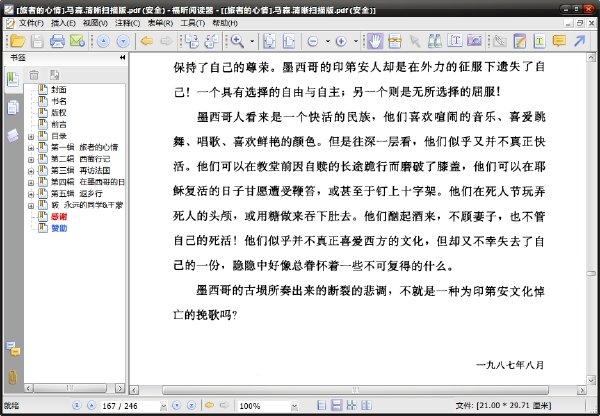600x416 pixels.
Task: Go to previous page using toolbar up arrow
Action: (x=103, y=41)
